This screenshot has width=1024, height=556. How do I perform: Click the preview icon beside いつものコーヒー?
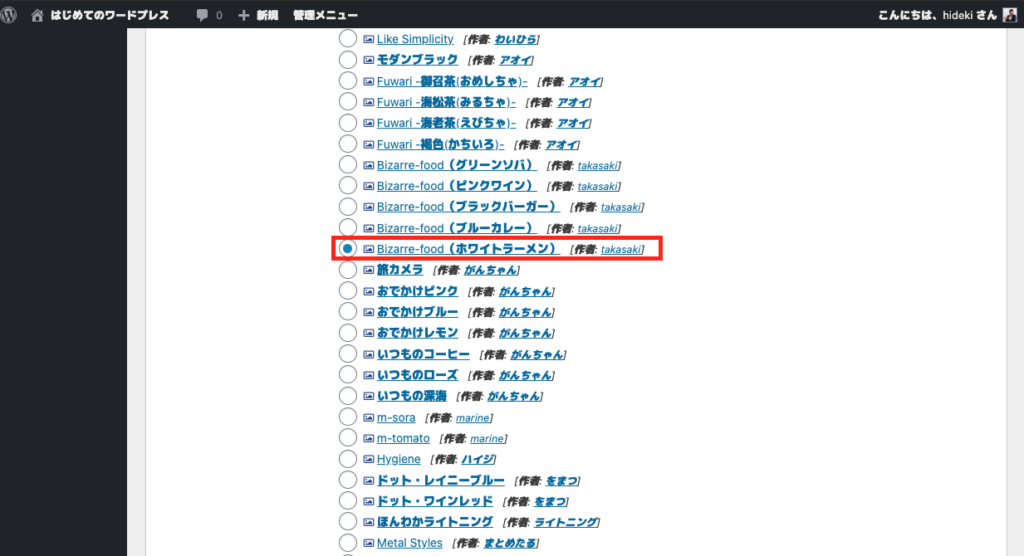tap(368, 355)
